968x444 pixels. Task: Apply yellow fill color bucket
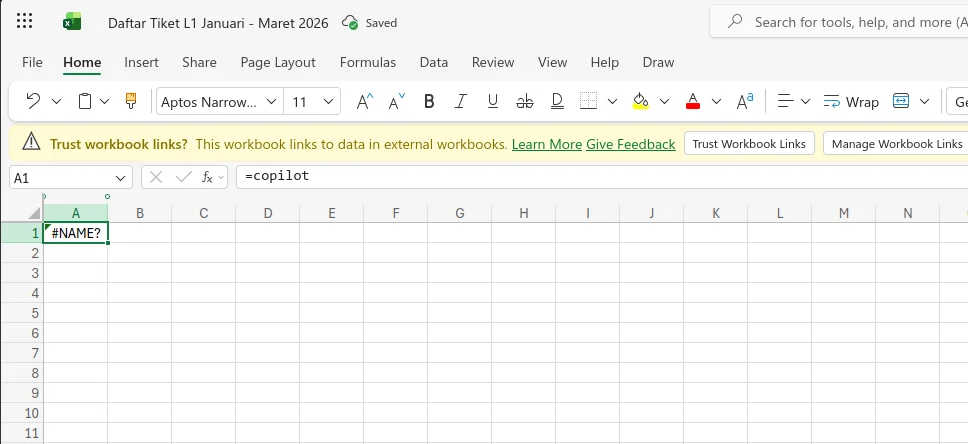tap(641, 101)
